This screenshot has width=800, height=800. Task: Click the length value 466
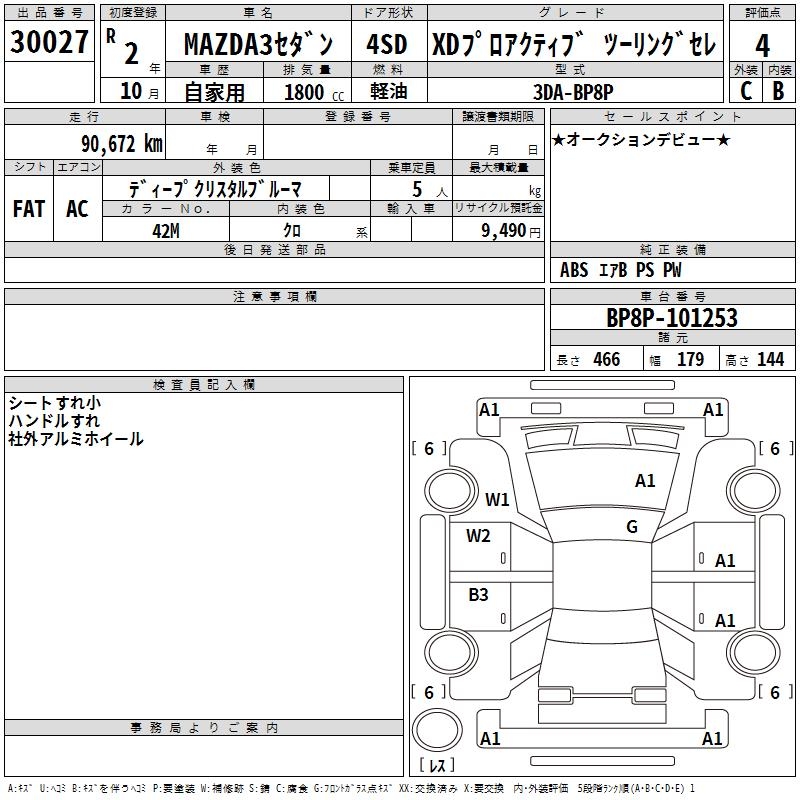pyautogui.click(x=607, y=360)
